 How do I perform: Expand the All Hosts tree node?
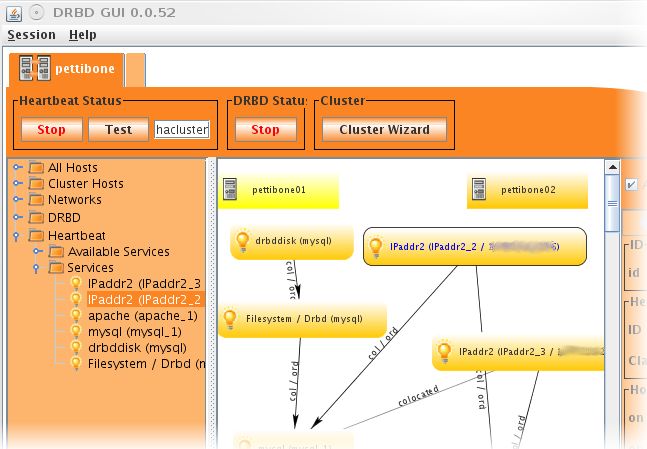pyautogui.click(x=17, y=167)
